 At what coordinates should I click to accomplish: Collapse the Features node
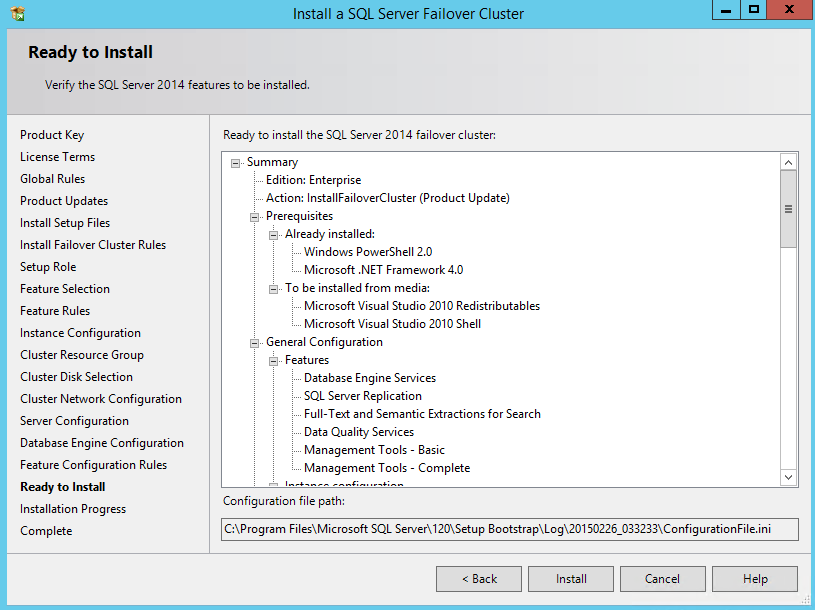[273, 361]
